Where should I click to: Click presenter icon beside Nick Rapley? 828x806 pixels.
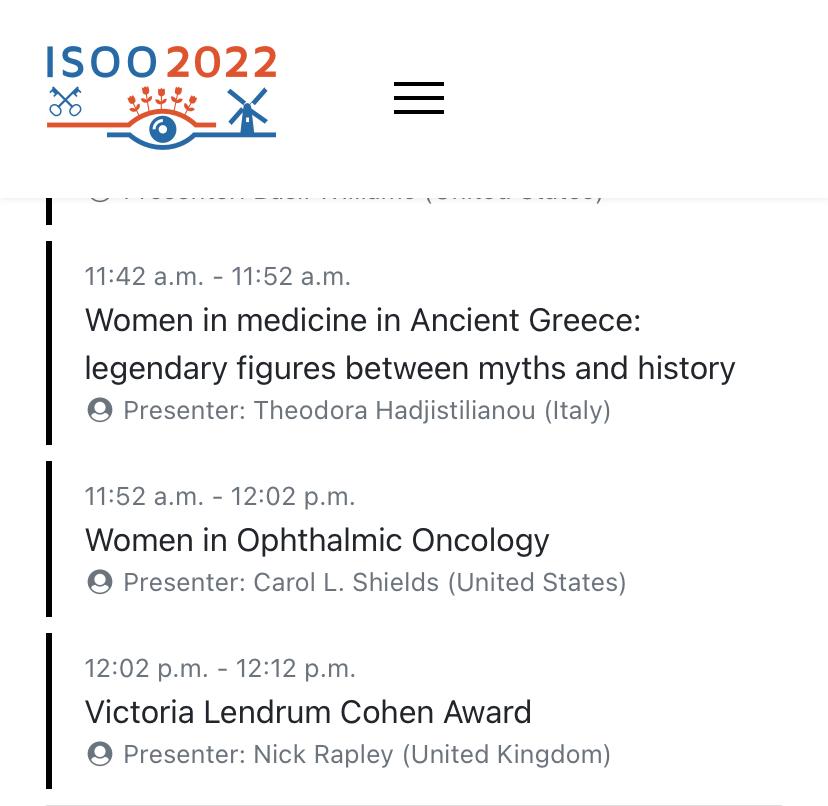point(99,754)
